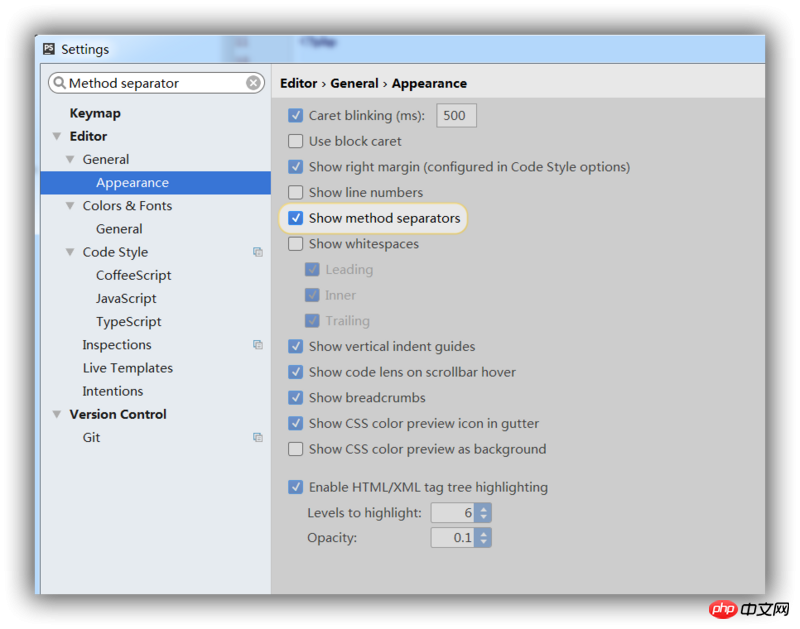Disable Show breadcrumbs
This screenshot has width=800, height=629.
pos(295,397)
